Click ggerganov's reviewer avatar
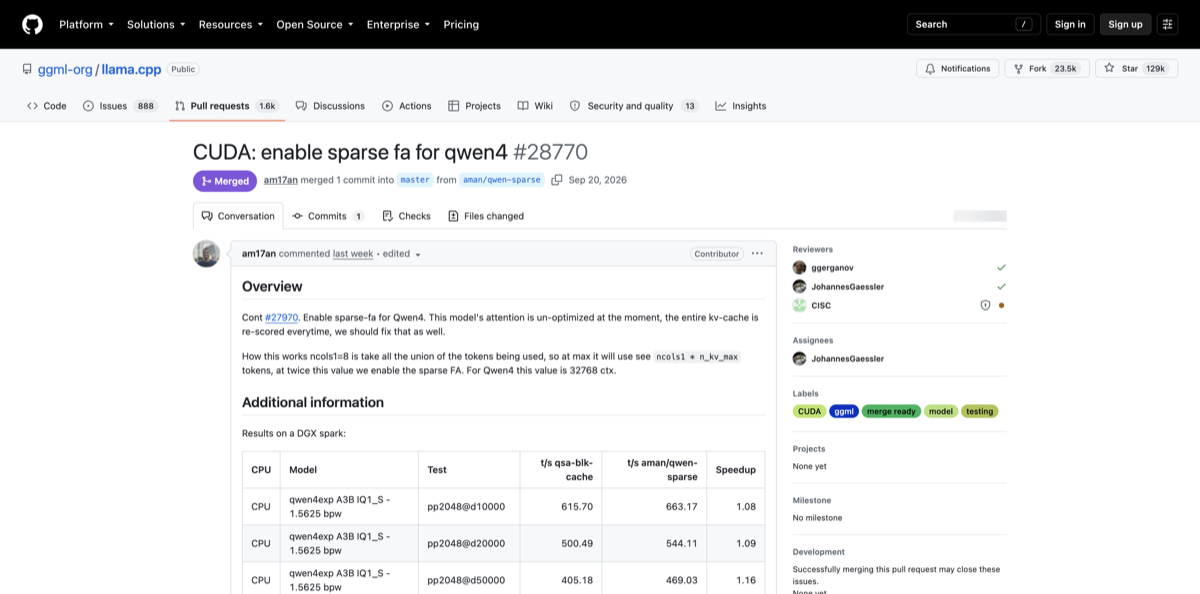The width and height of the screenshot is (1200, 594). click(799, 268)
